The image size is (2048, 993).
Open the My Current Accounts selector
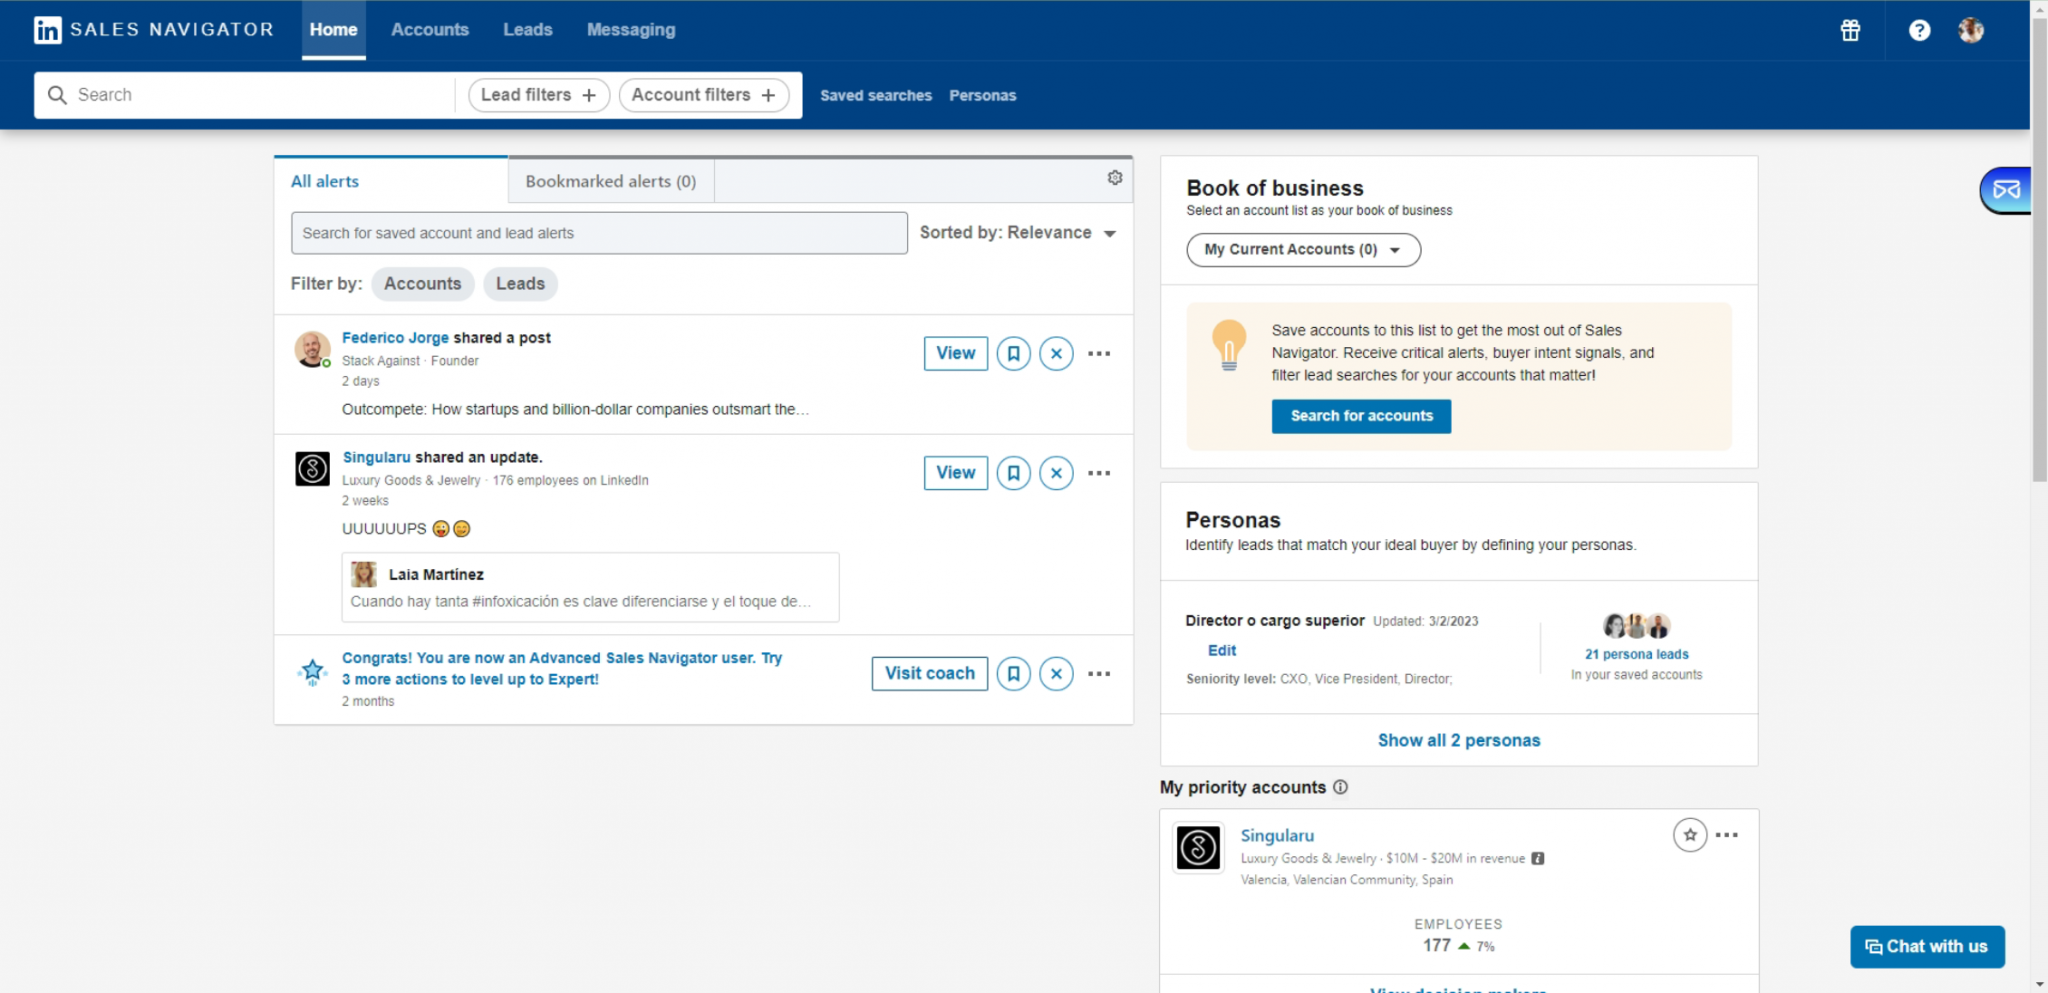(x=1302, y=249)
